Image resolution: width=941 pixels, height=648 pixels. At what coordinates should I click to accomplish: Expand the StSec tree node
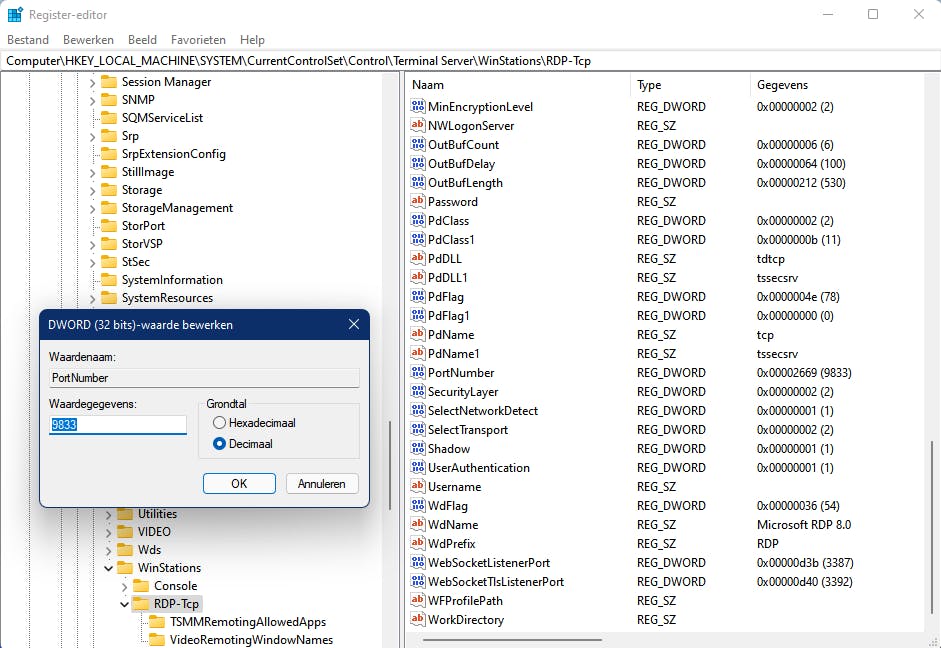[92, 262]
